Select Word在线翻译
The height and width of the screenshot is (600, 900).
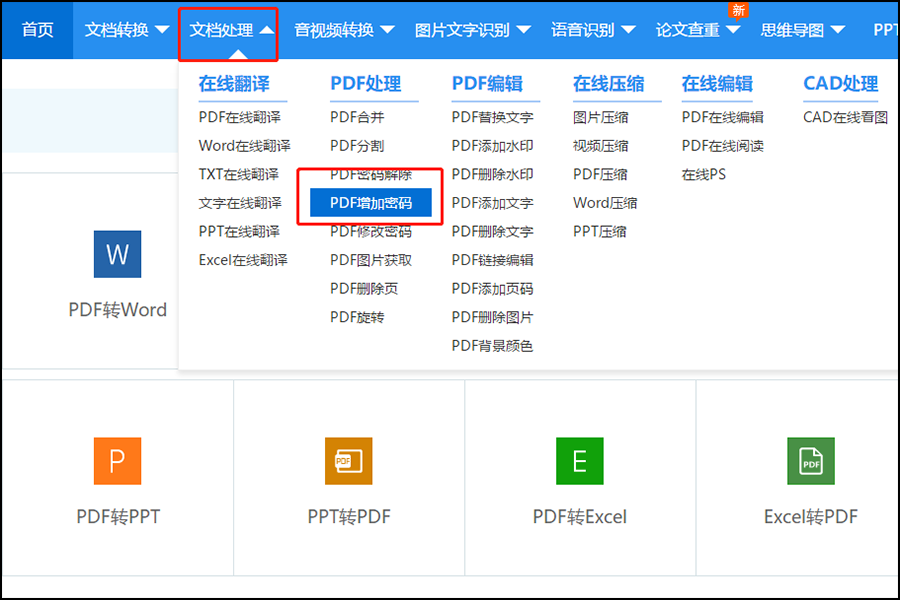[x=245, y=146]
